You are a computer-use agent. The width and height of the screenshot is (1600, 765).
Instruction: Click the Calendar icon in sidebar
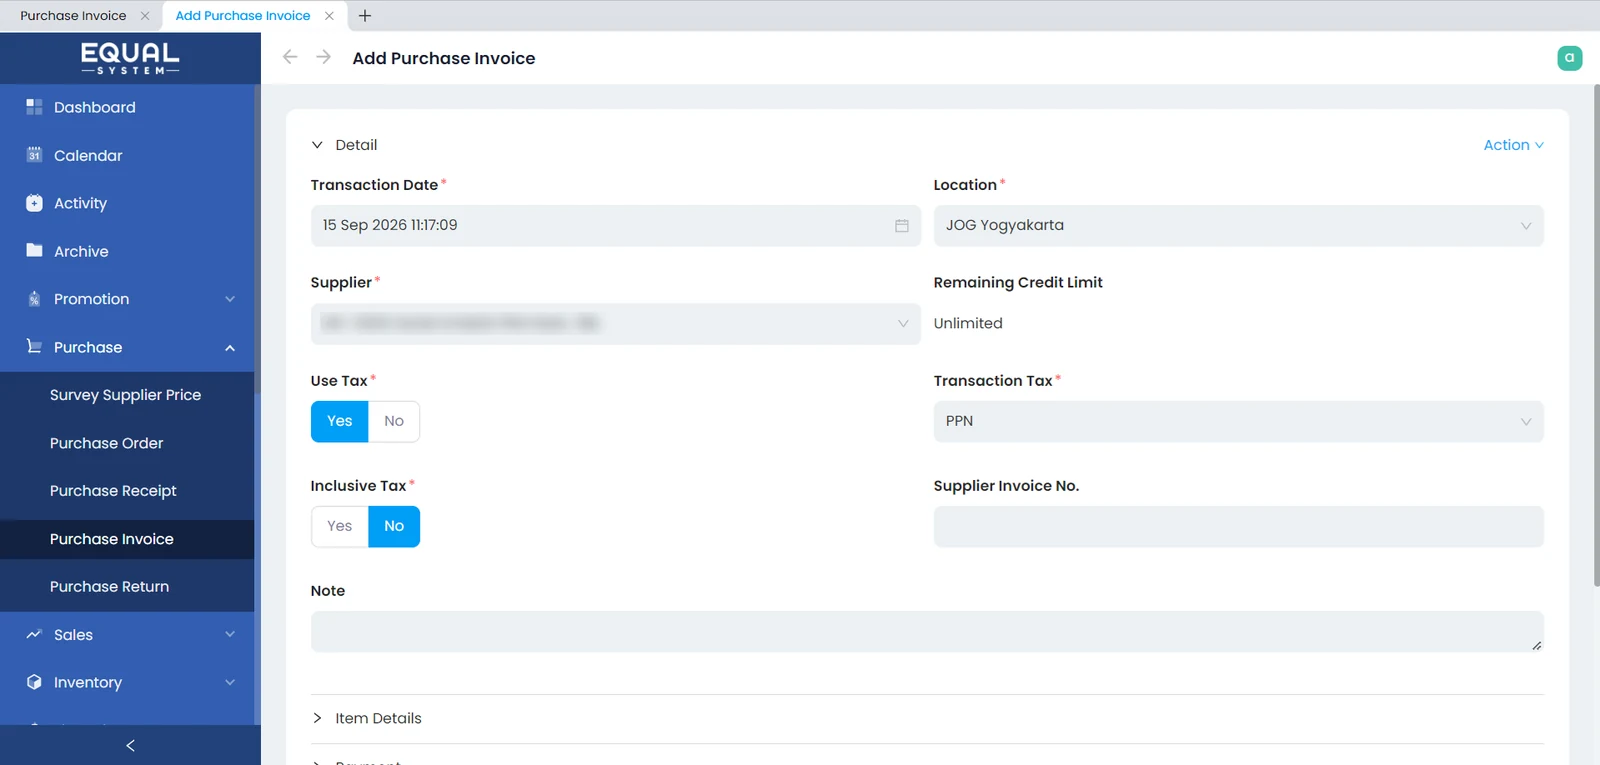pos(34,155)
